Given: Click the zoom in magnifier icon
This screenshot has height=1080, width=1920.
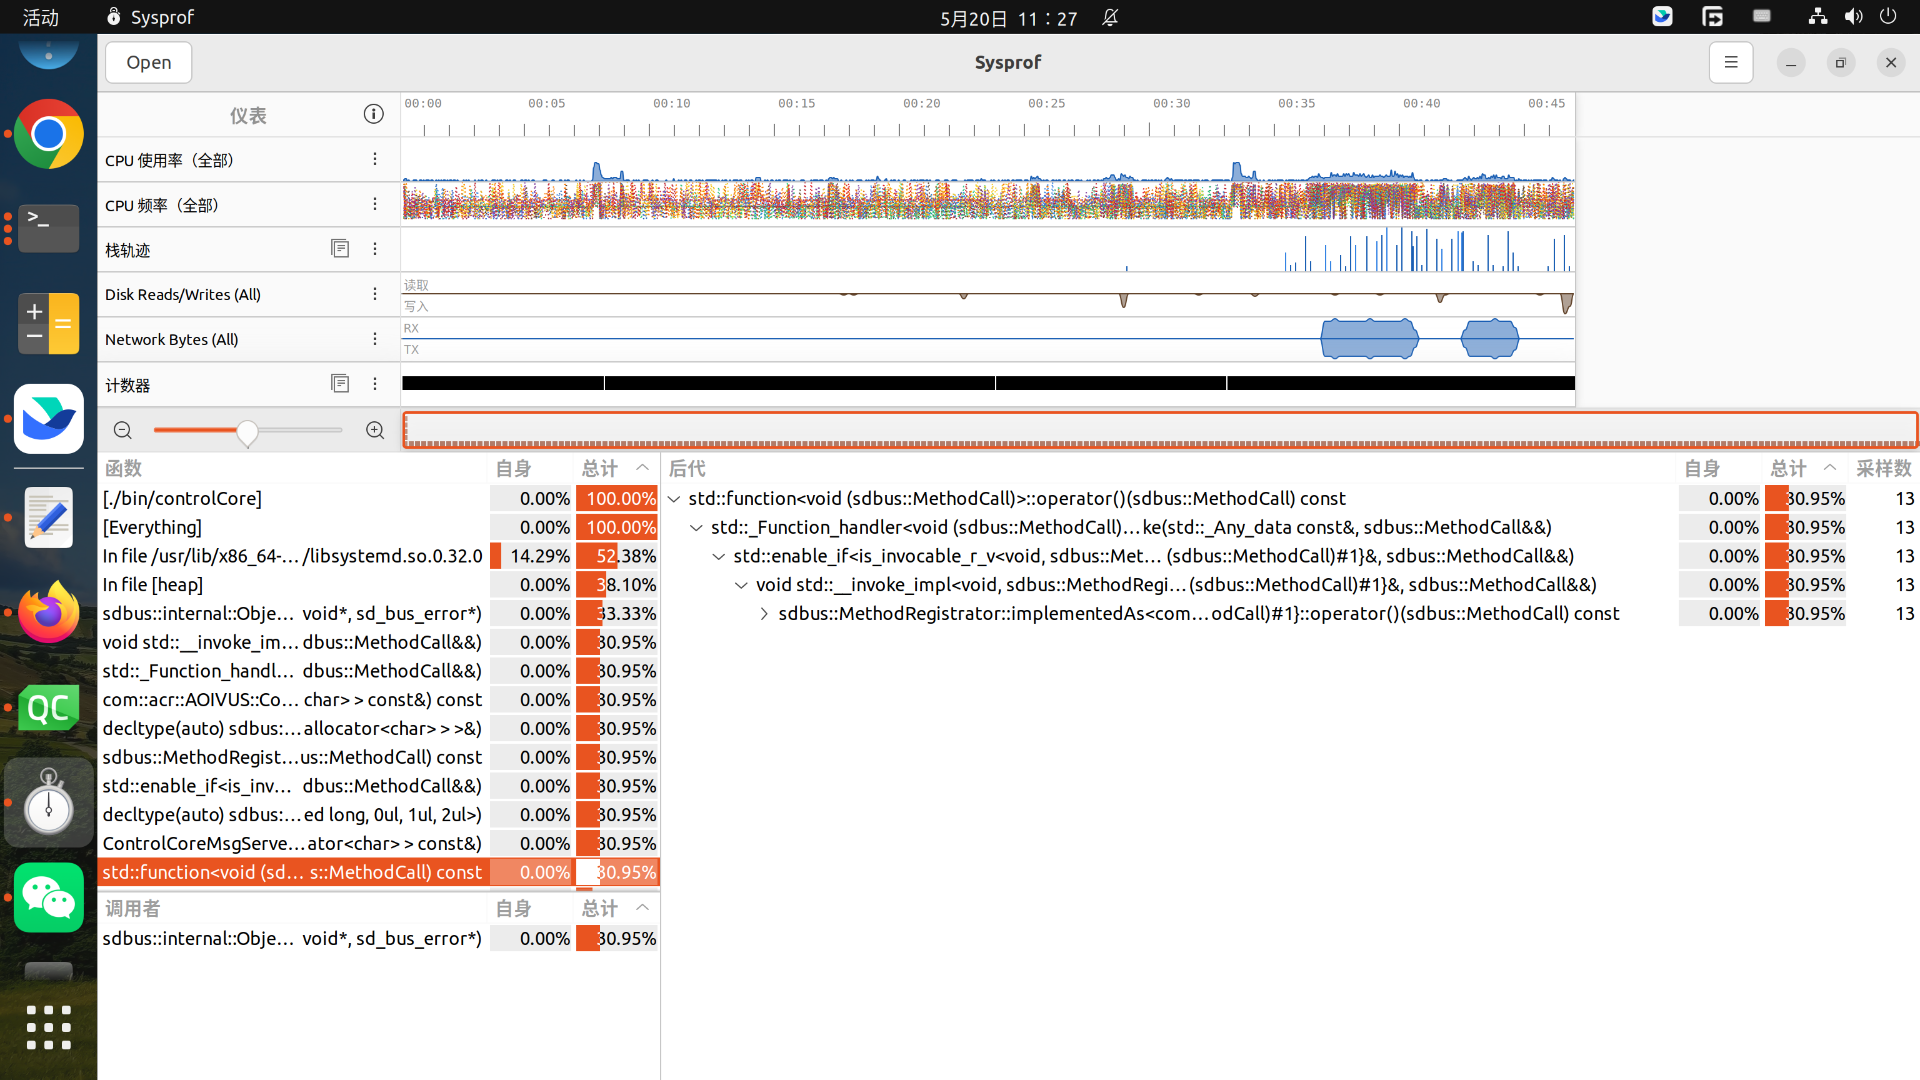Looking at the screenshot, I should click(x=375, y=430).
